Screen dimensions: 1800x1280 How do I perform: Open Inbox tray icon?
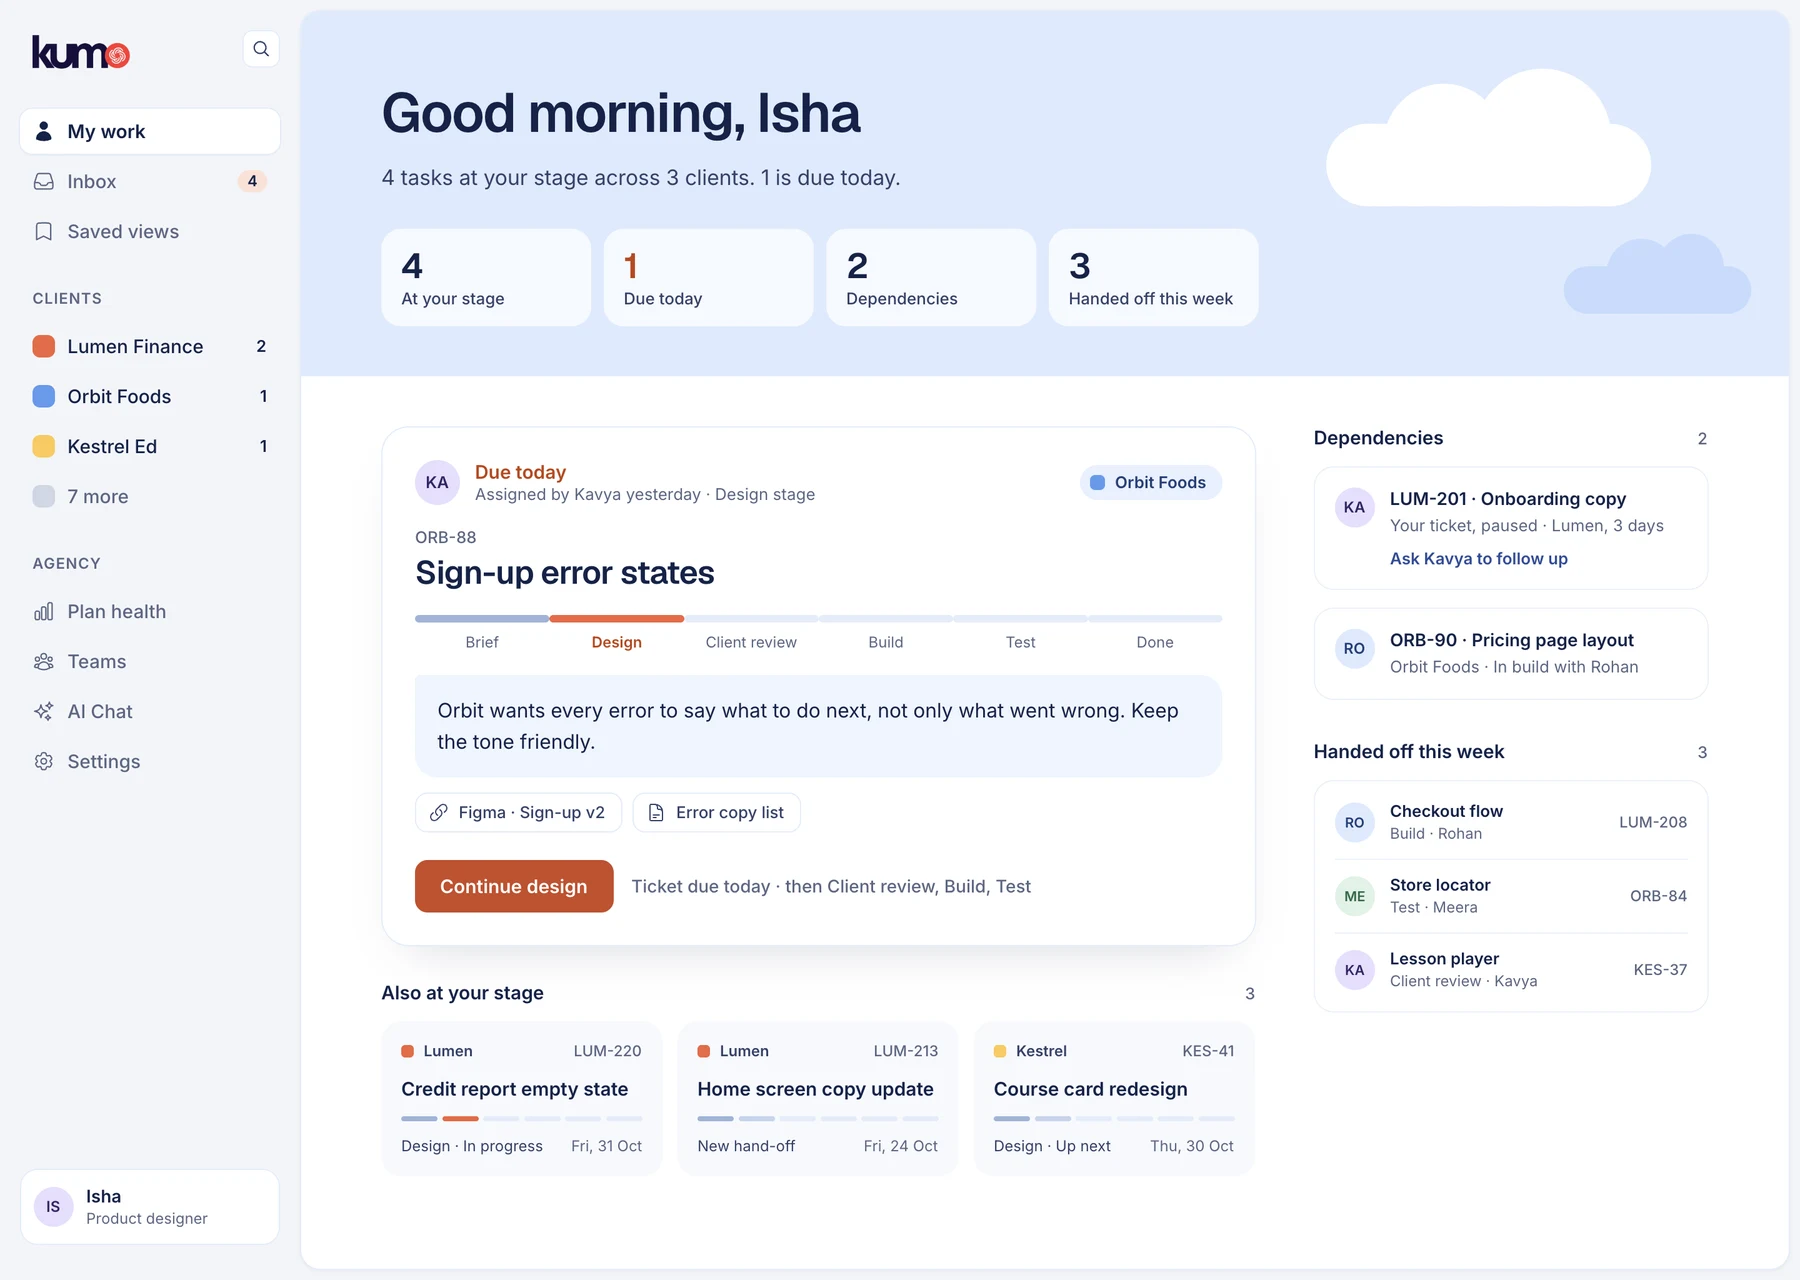44,181
